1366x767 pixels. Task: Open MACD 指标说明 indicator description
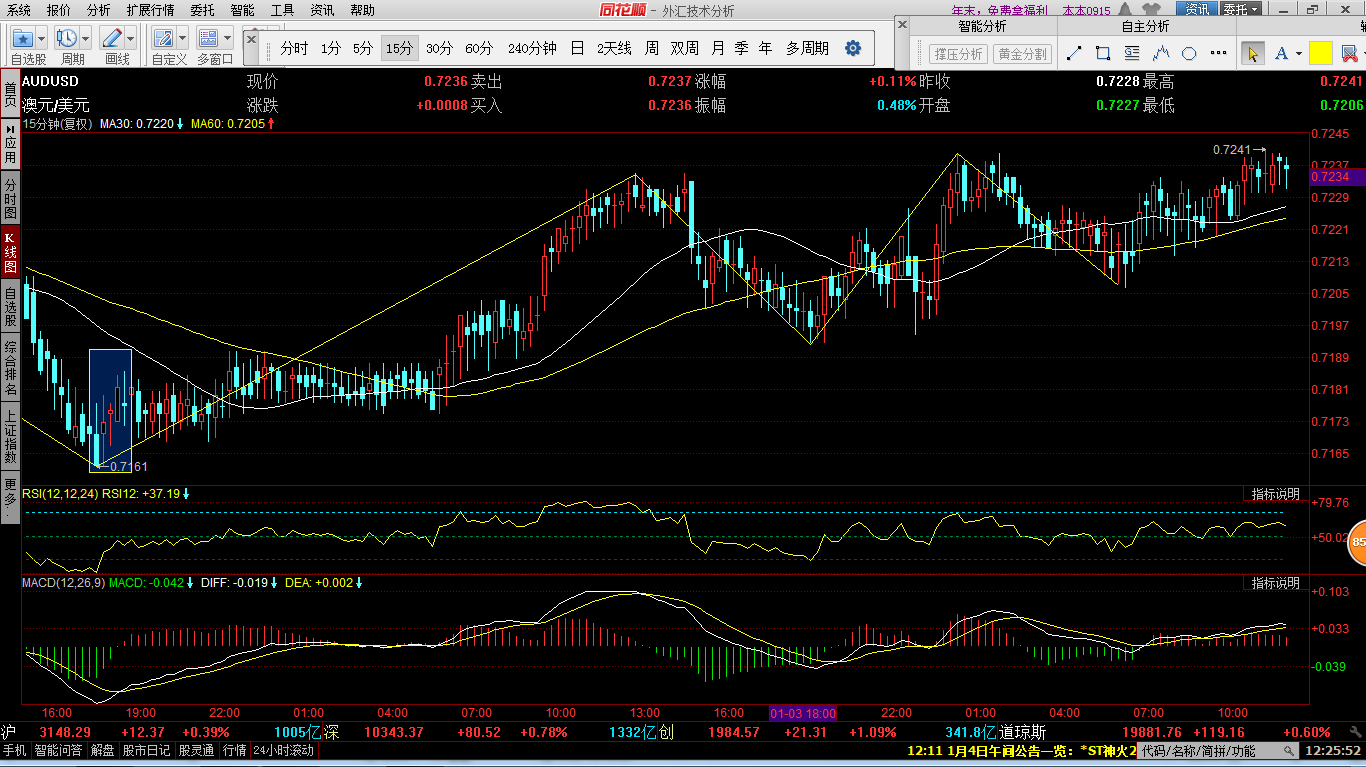(x=1276, y=582)
